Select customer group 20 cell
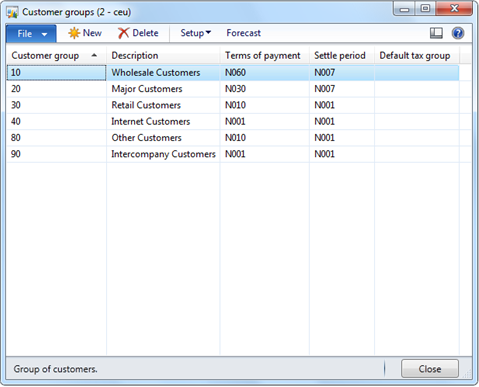The image size is (479, 387). (56, 89)
